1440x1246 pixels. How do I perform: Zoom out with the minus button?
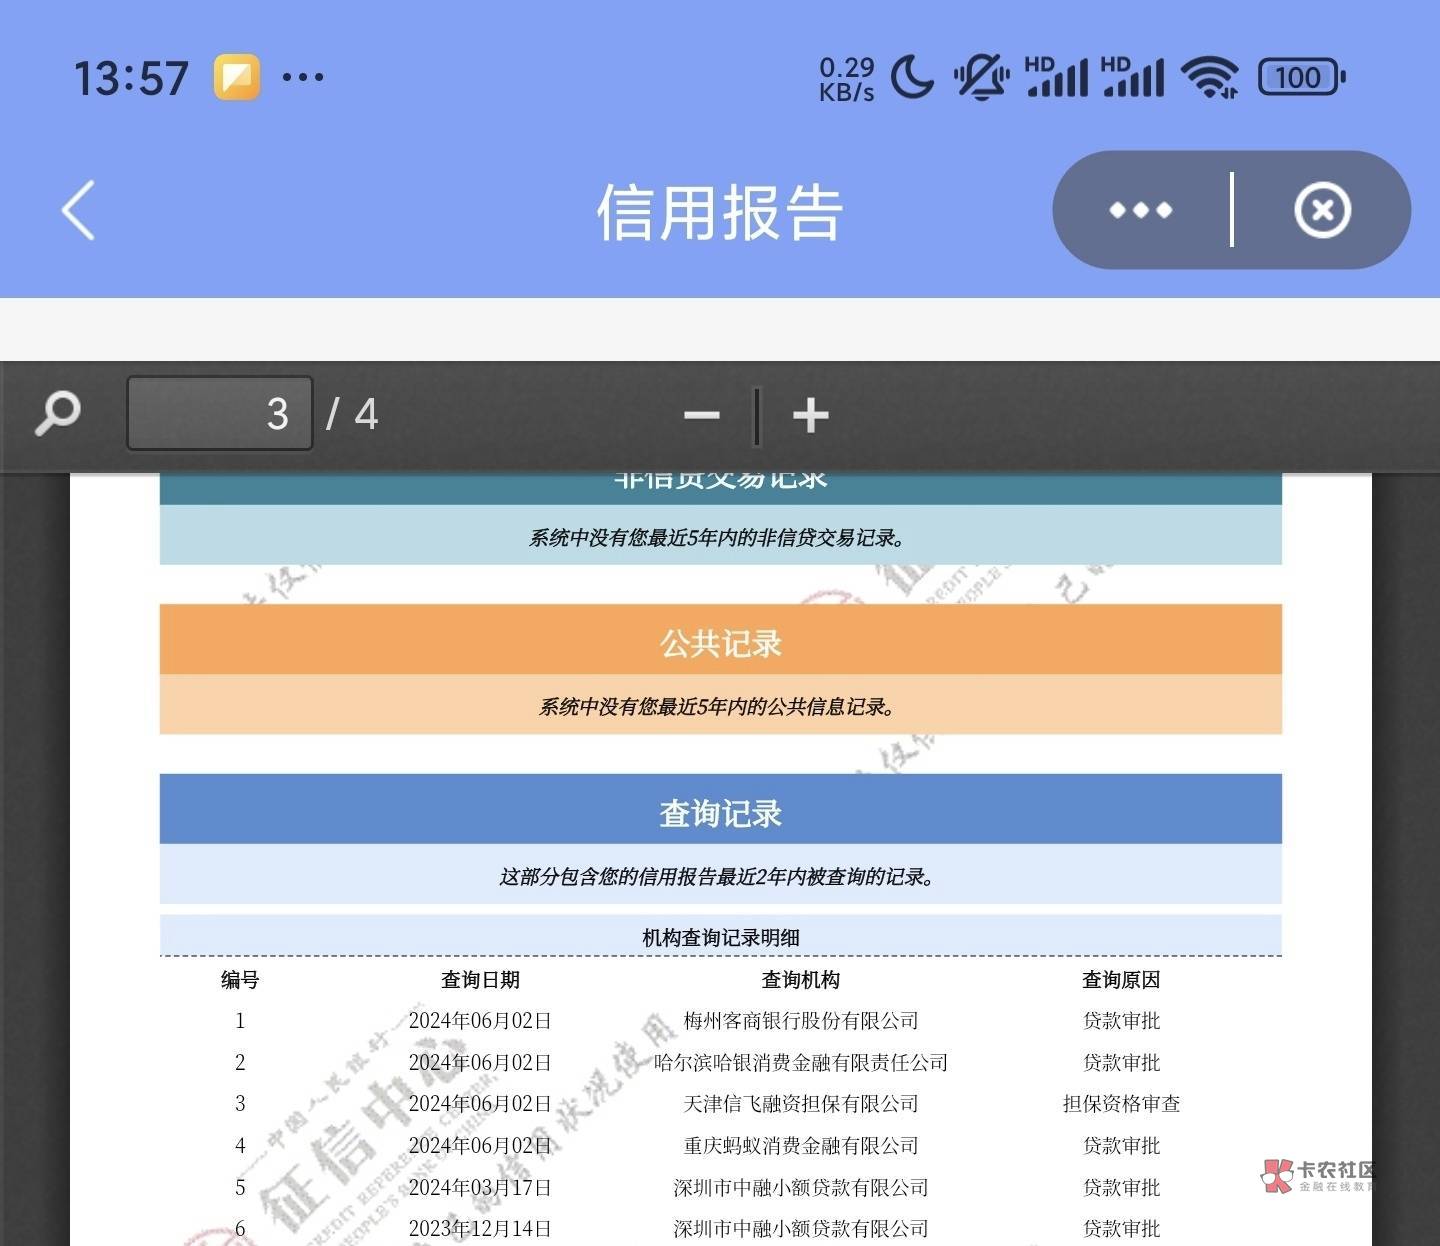(x=701, y=415)
